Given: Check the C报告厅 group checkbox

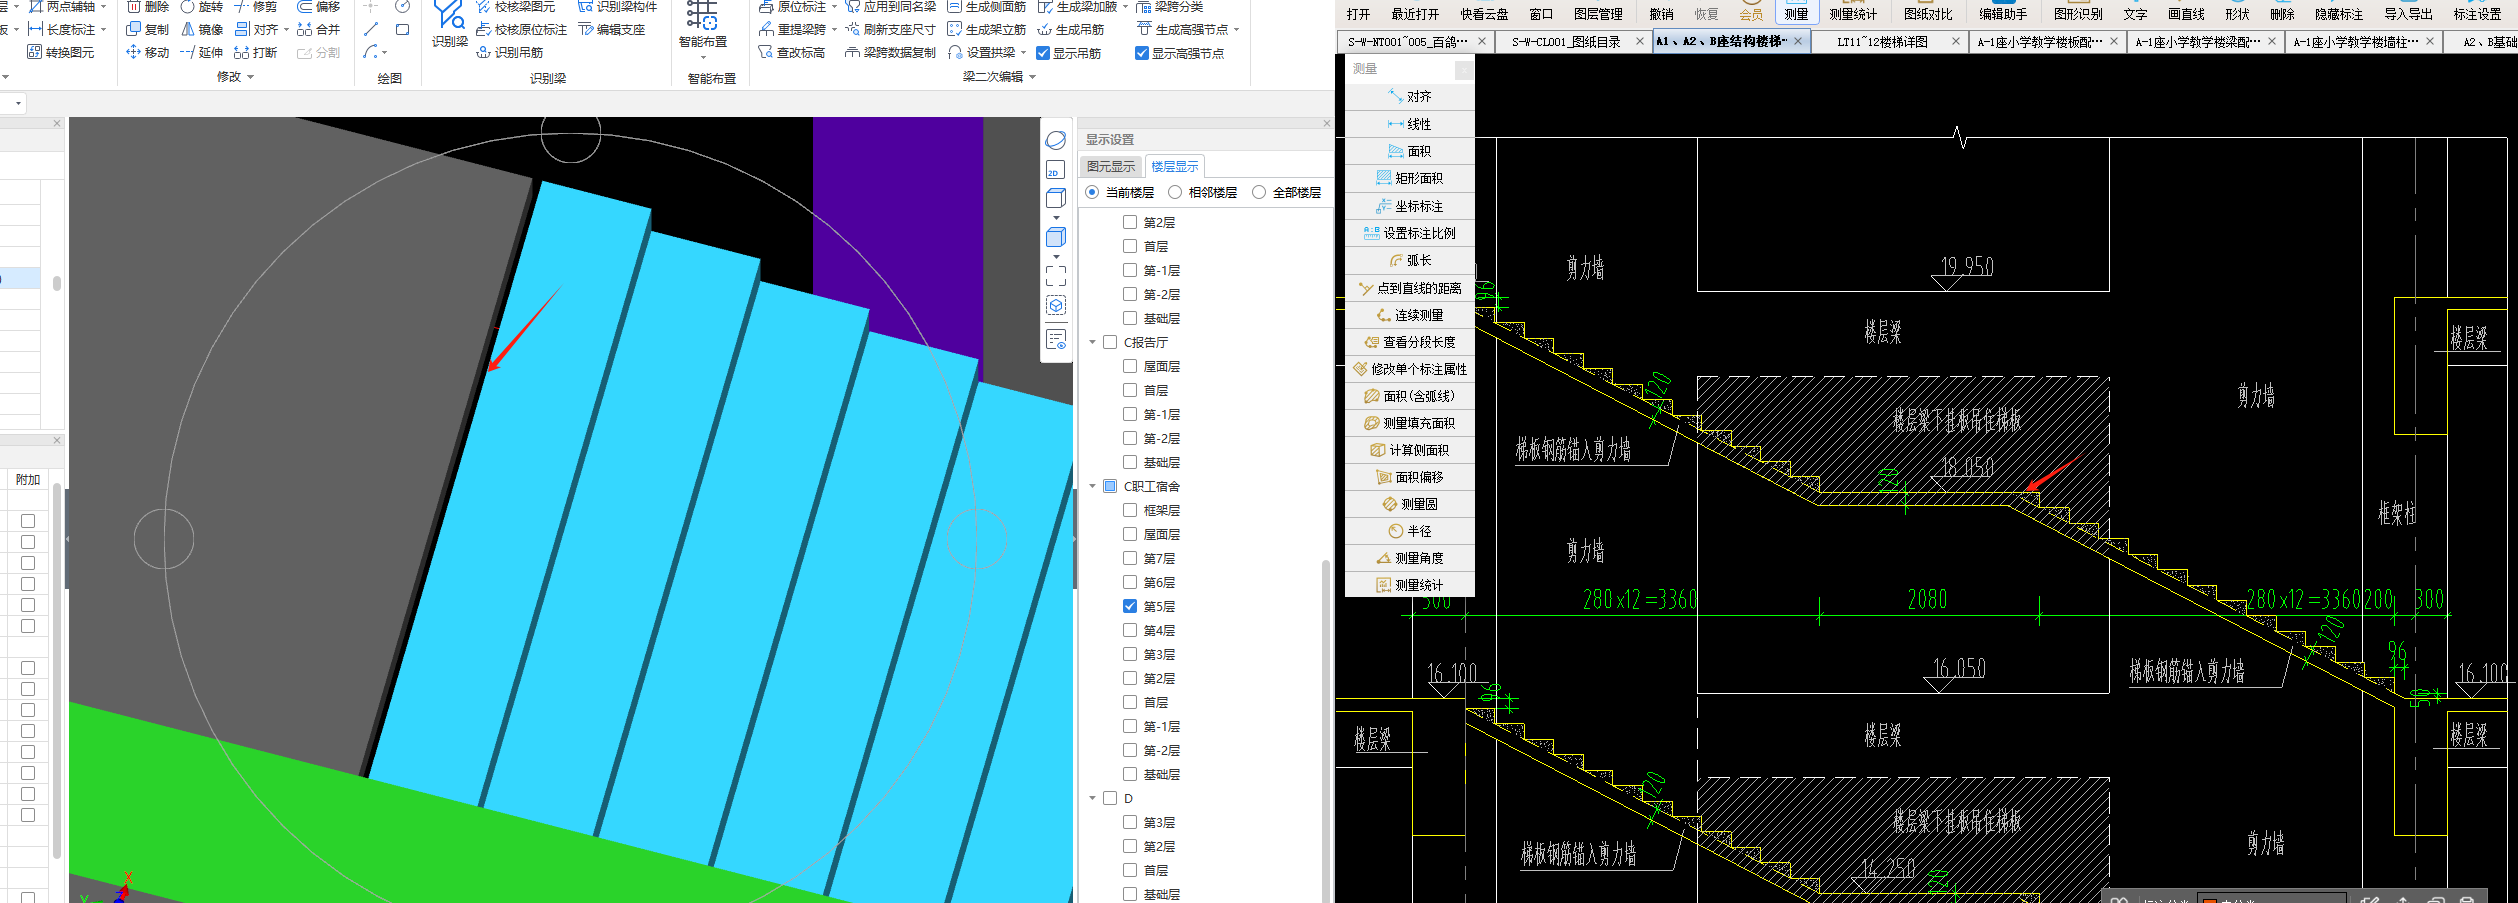Looking at the screenshot, I should 1110,342.
